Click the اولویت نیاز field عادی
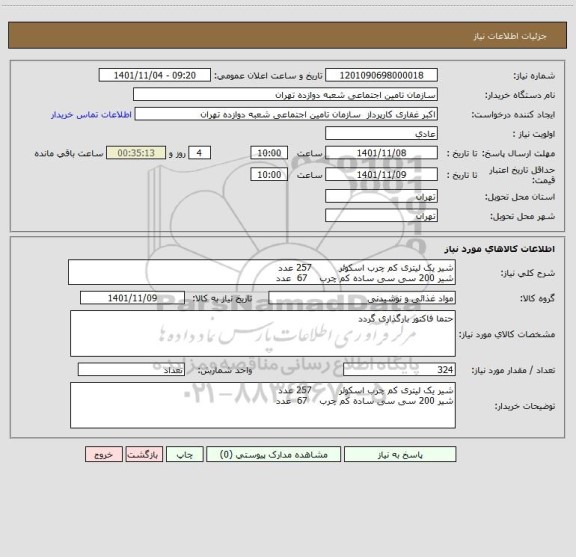The width and height of the screenshot is (576, 557). (x=381, y=133)
